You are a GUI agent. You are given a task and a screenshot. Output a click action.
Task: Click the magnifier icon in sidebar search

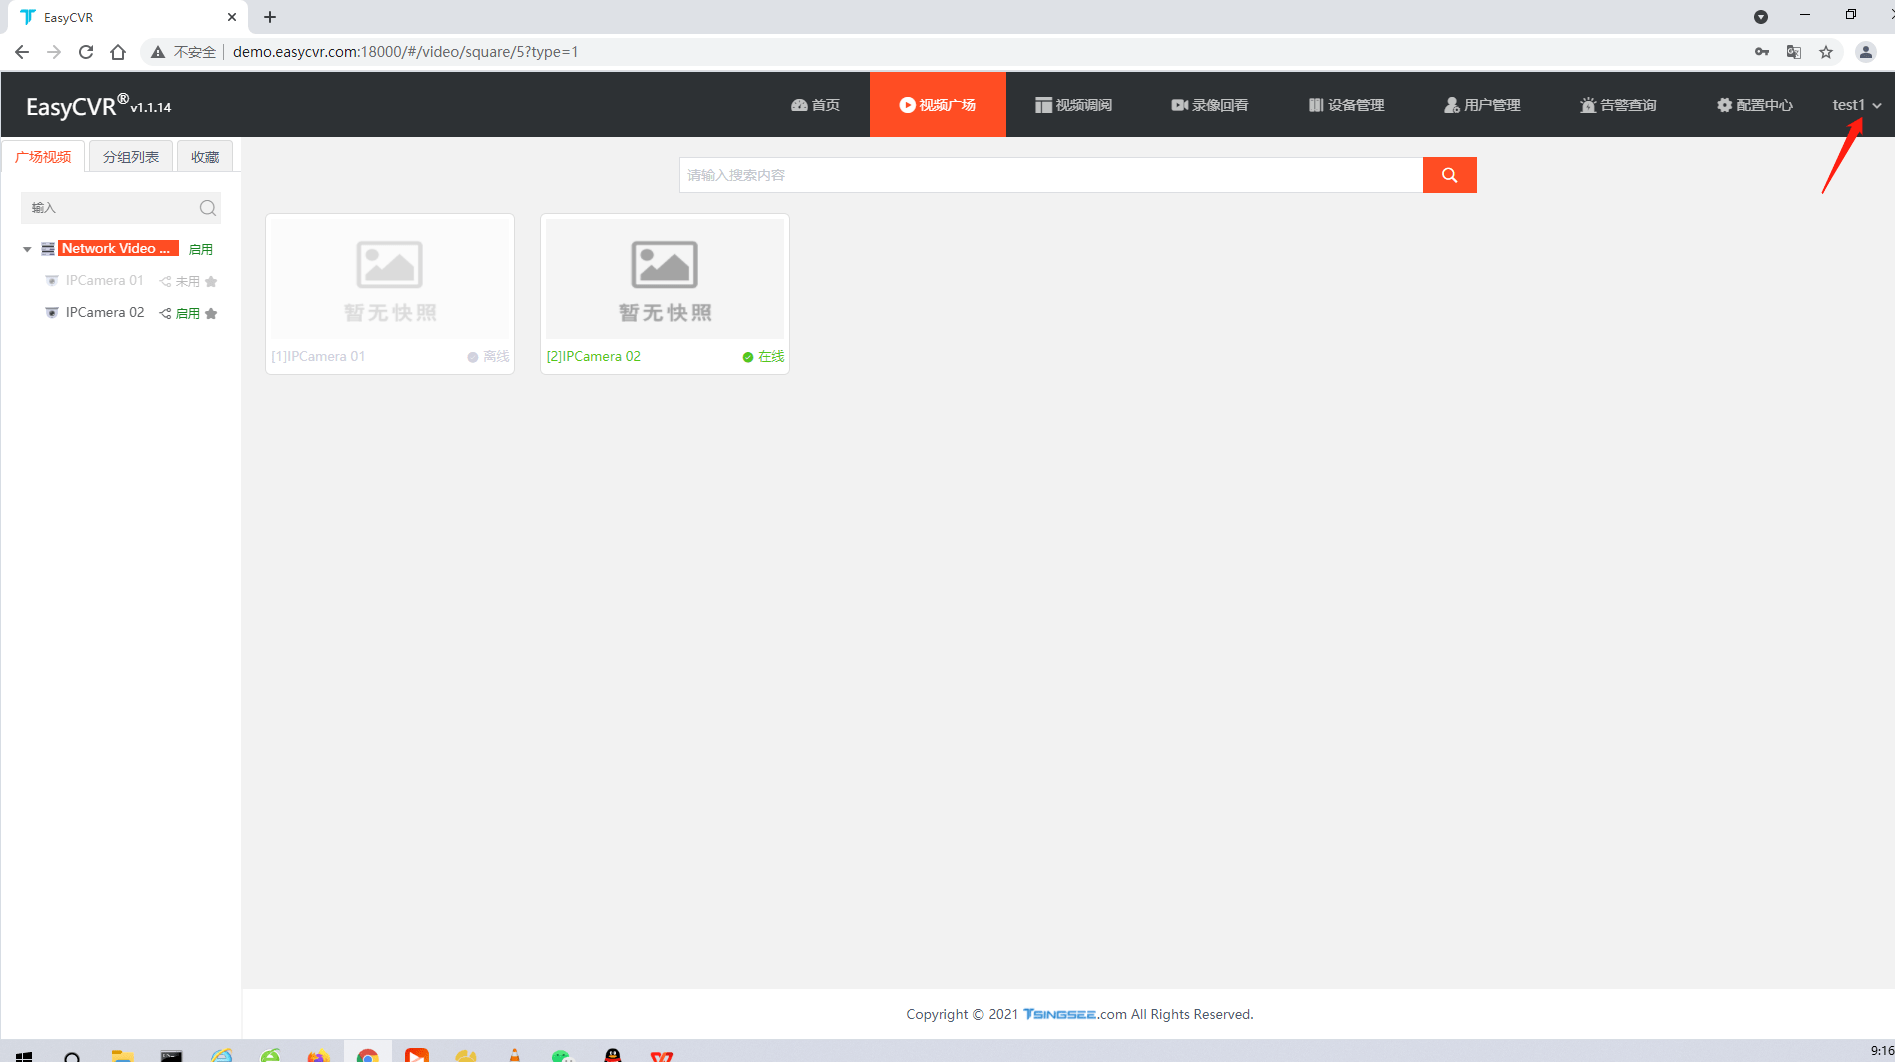(x=207, y=208)
